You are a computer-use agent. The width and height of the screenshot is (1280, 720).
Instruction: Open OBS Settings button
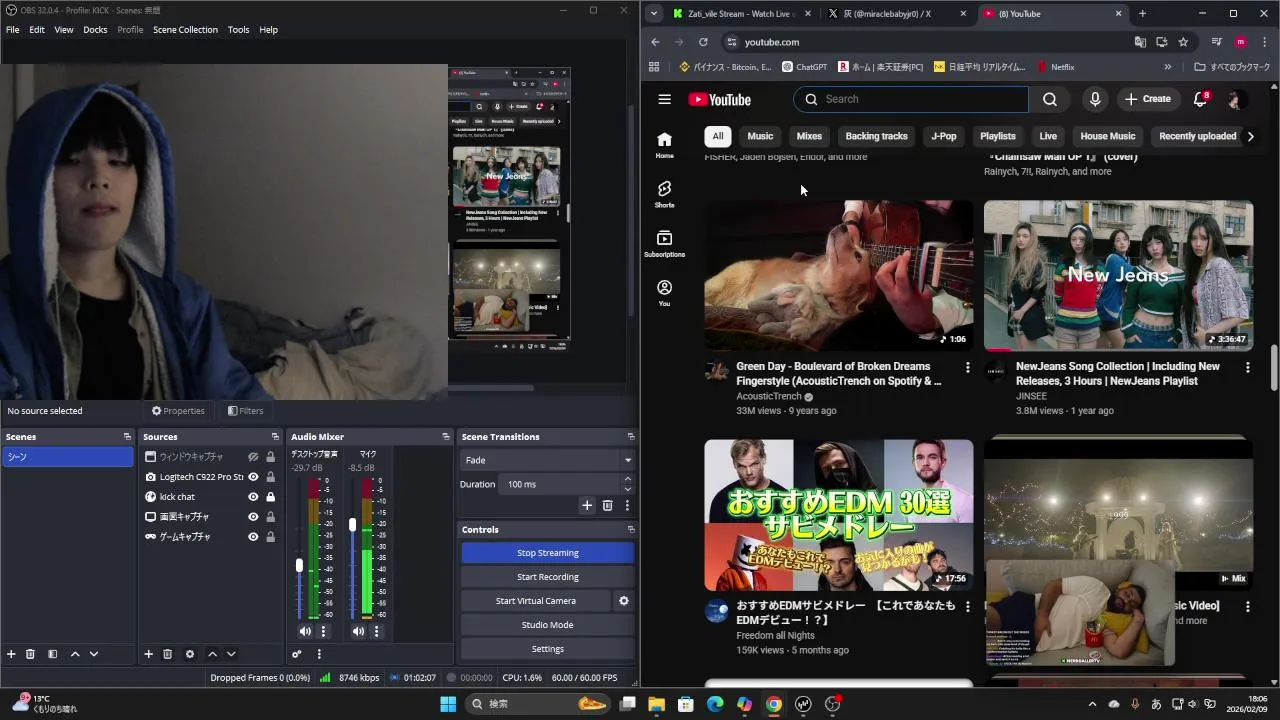[547, 649]
